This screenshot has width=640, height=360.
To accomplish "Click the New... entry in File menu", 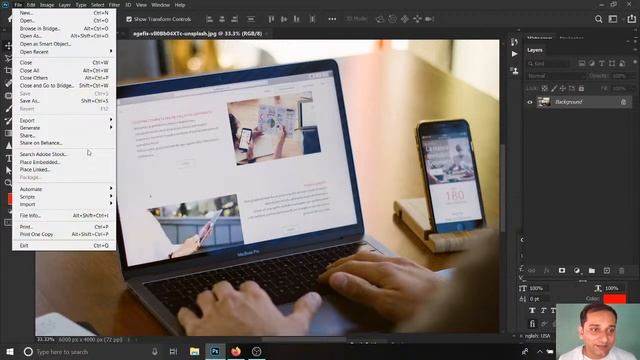I will (x=64, y=13).
